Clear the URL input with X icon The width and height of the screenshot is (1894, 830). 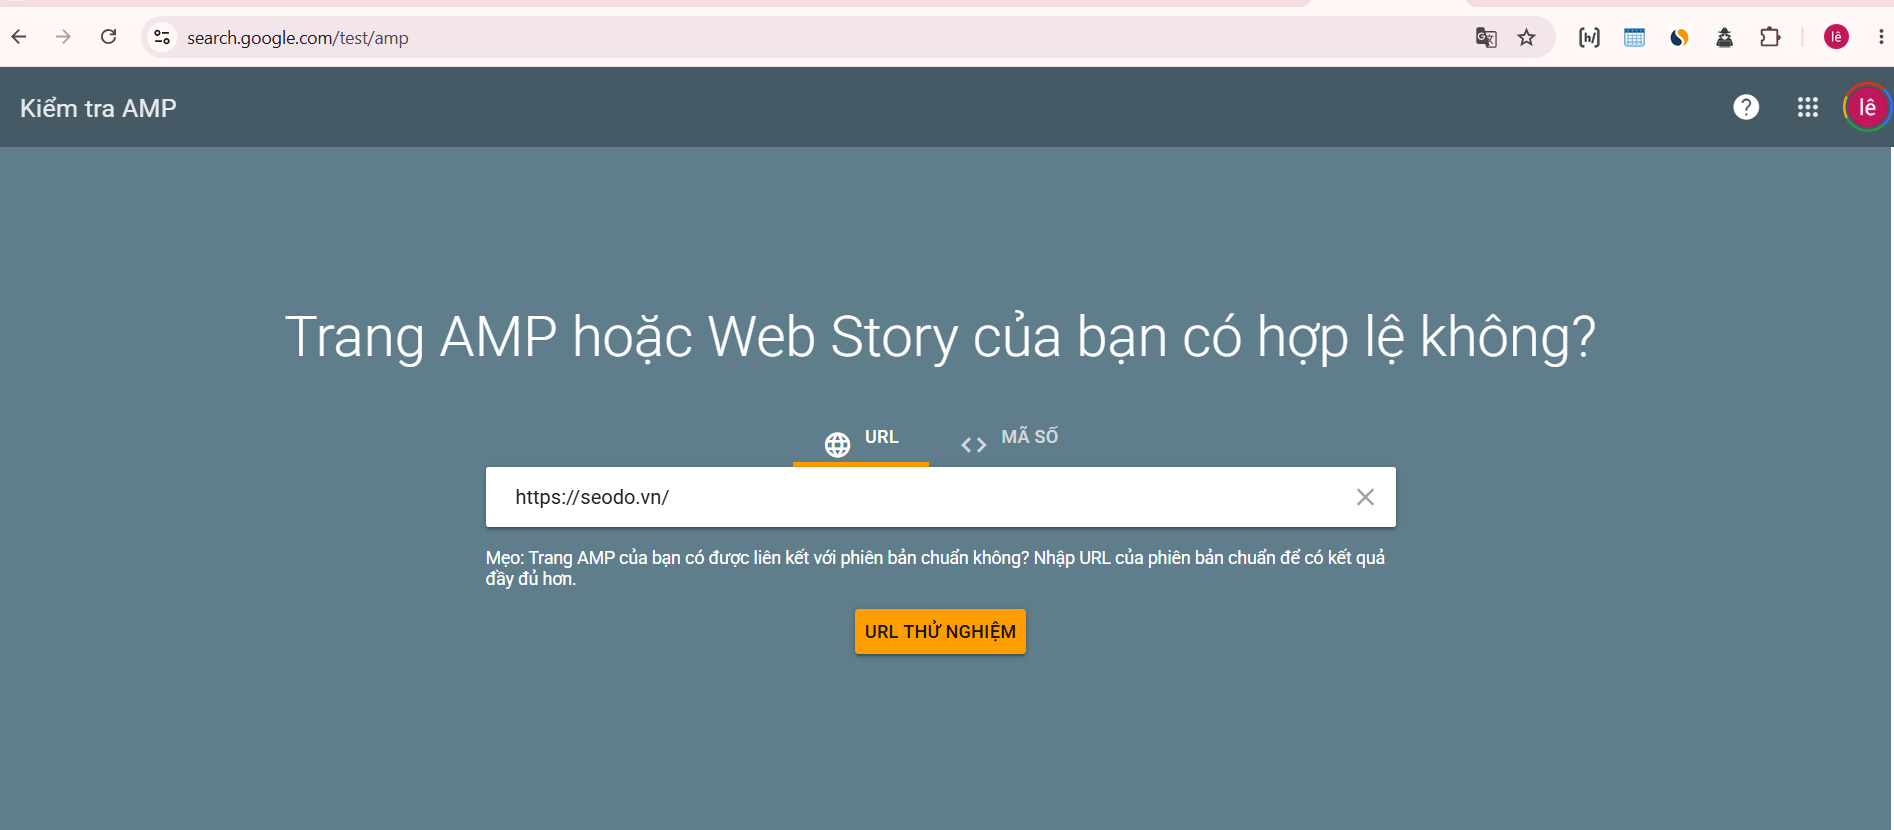[1365, 497]
